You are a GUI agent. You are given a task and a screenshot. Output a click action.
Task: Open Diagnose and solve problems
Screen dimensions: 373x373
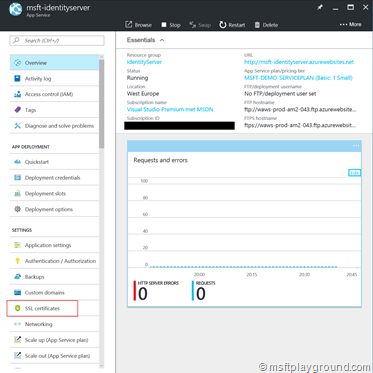point(54,126)
